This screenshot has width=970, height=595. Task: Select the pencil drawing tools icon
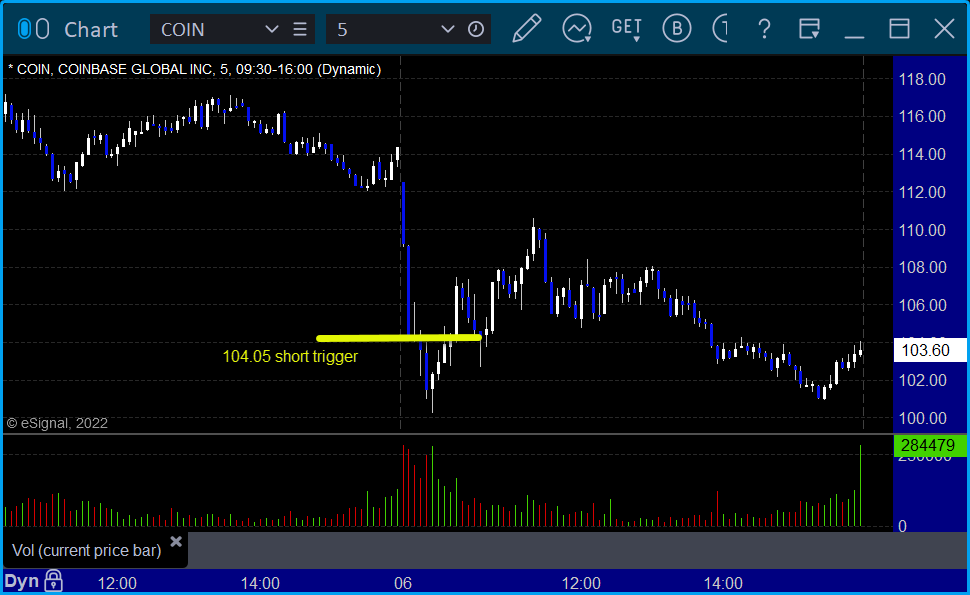pos(526,29)
